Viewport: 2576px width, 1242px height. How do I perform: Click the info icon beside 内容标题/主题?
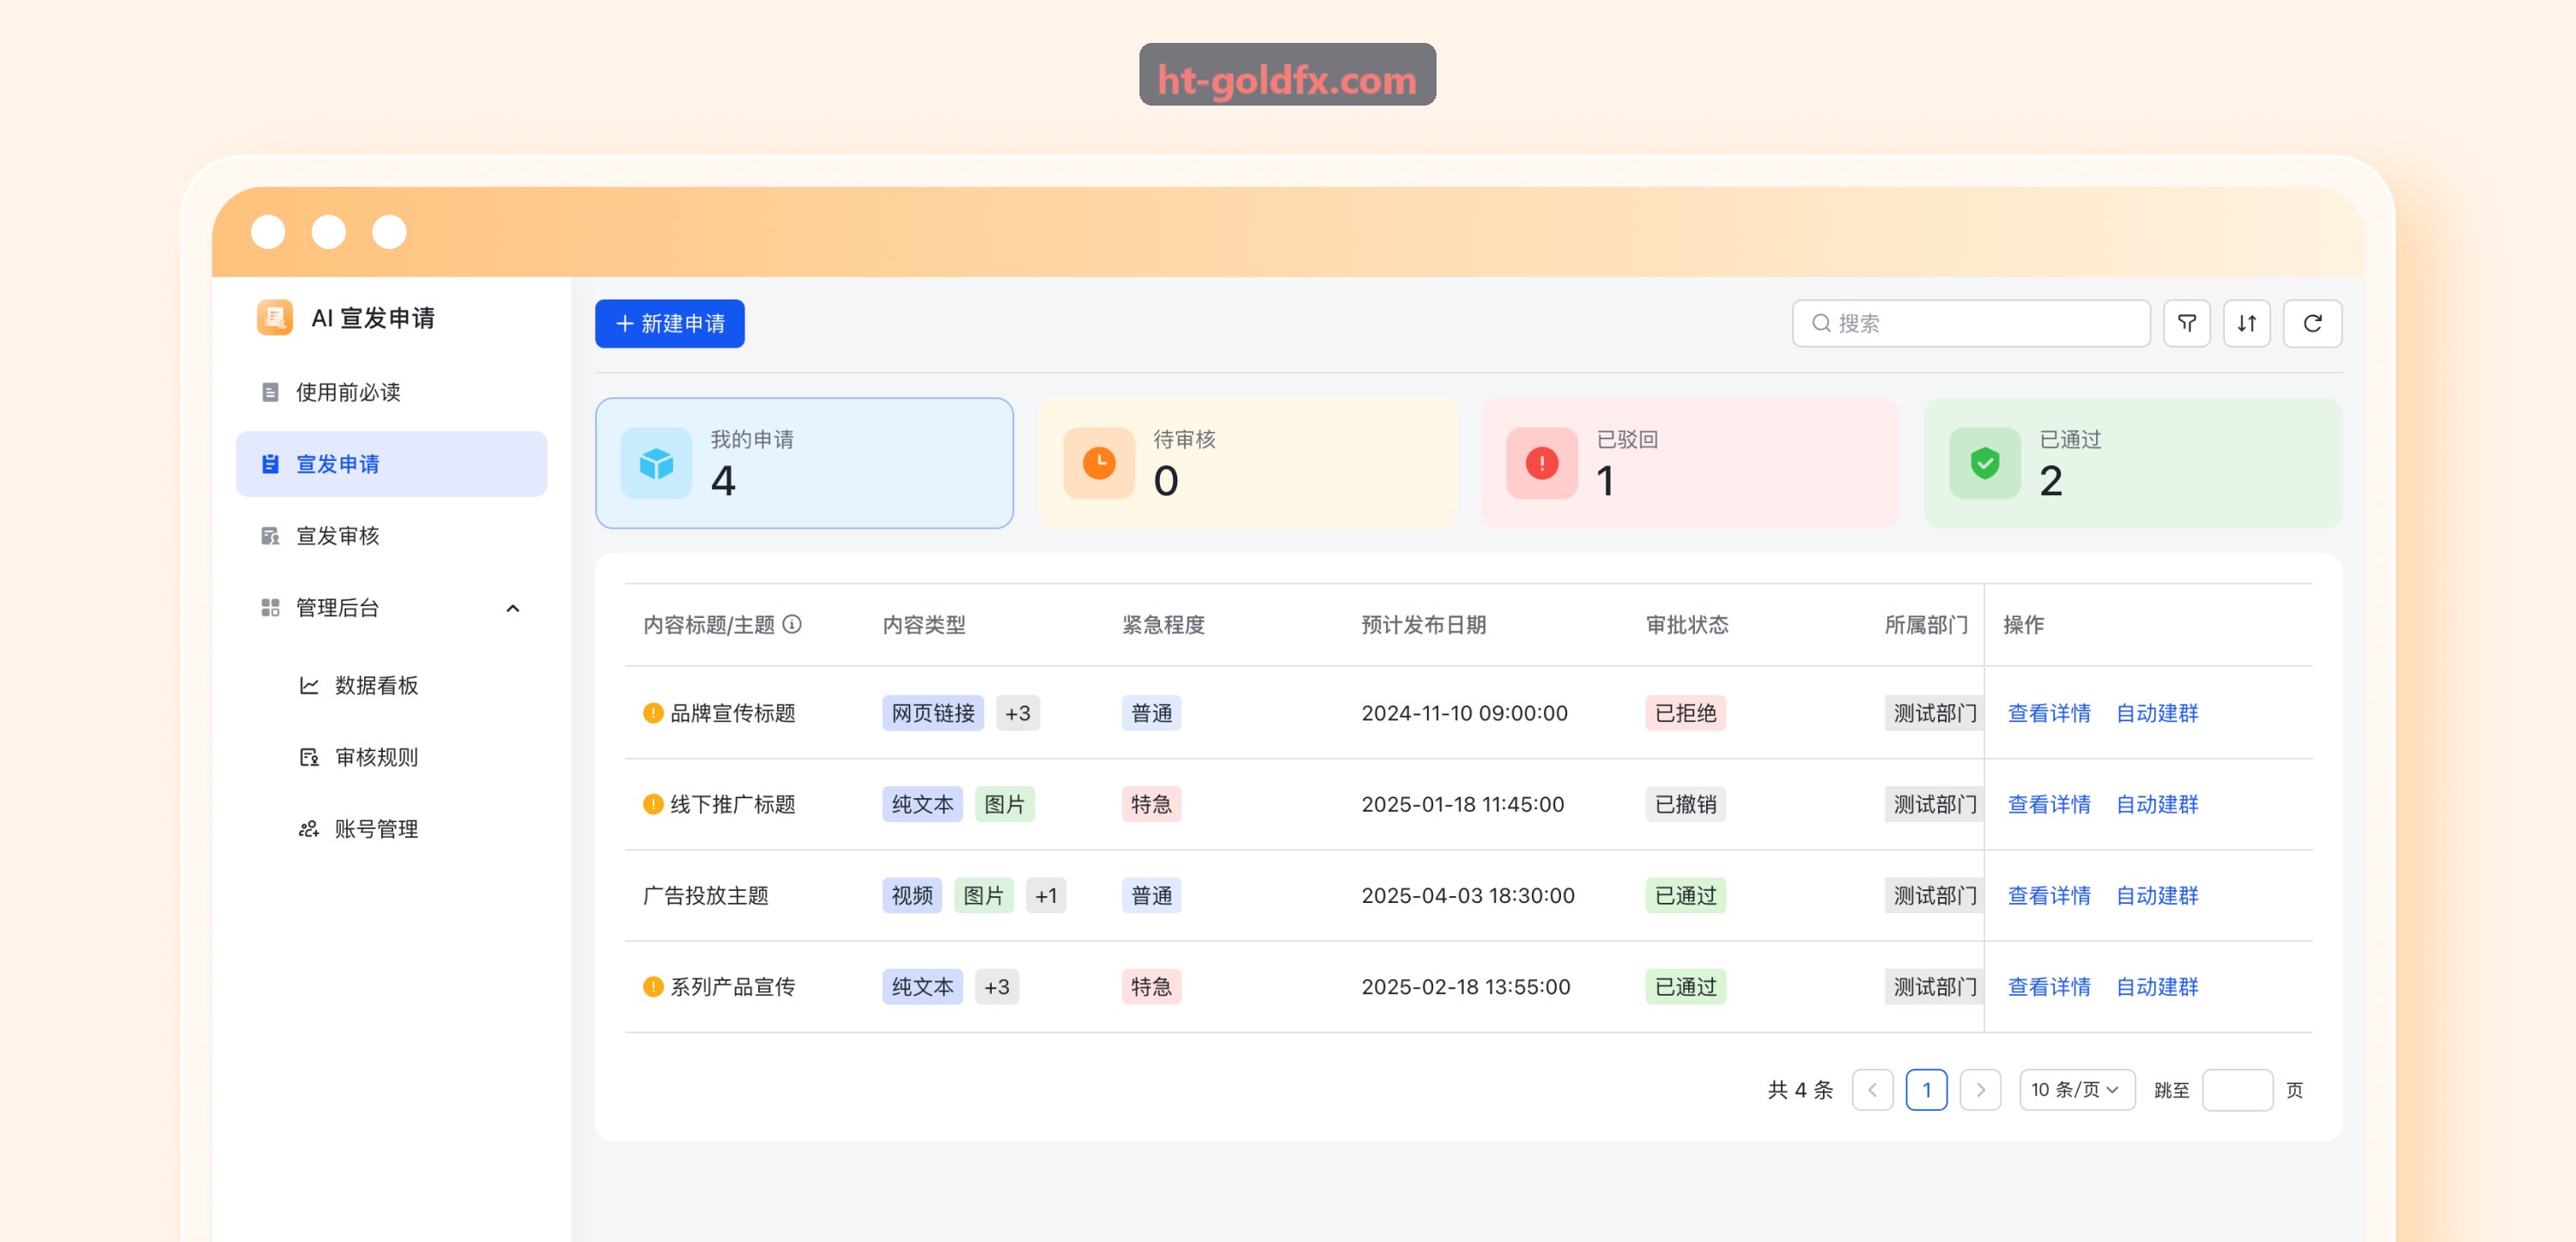point(792,624)
